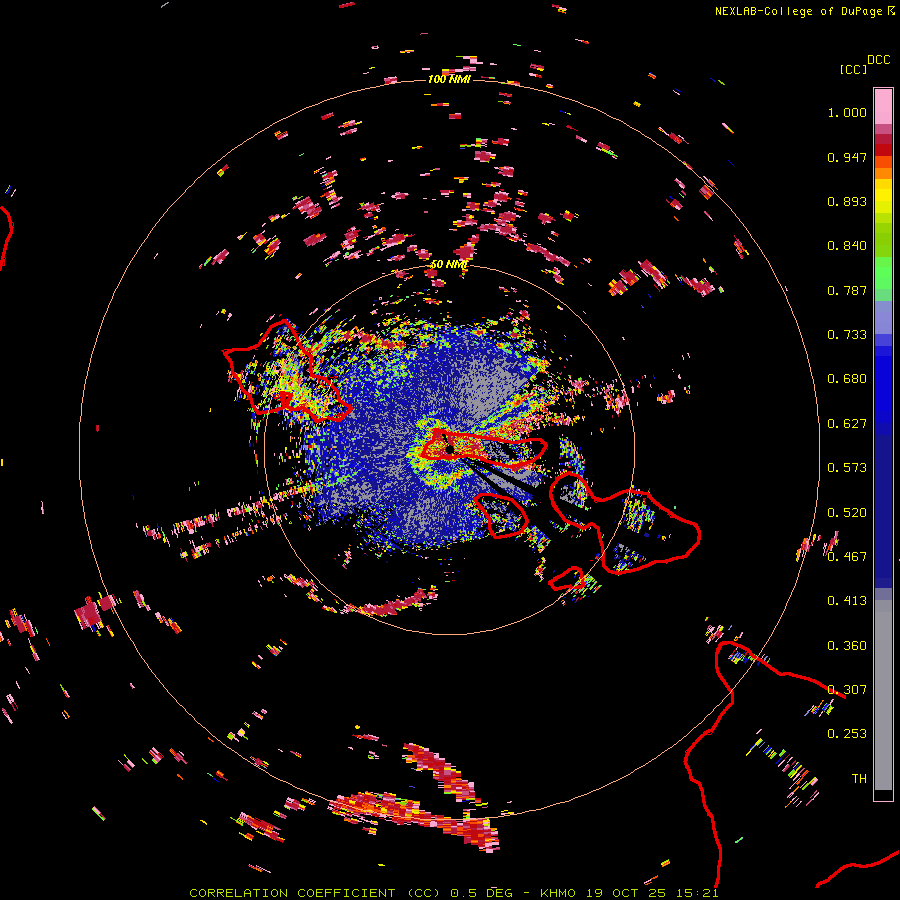Viewport: 900px width, 900px height.
Task: Pick the light pink top color bar segment
Action: pos(883,107)
